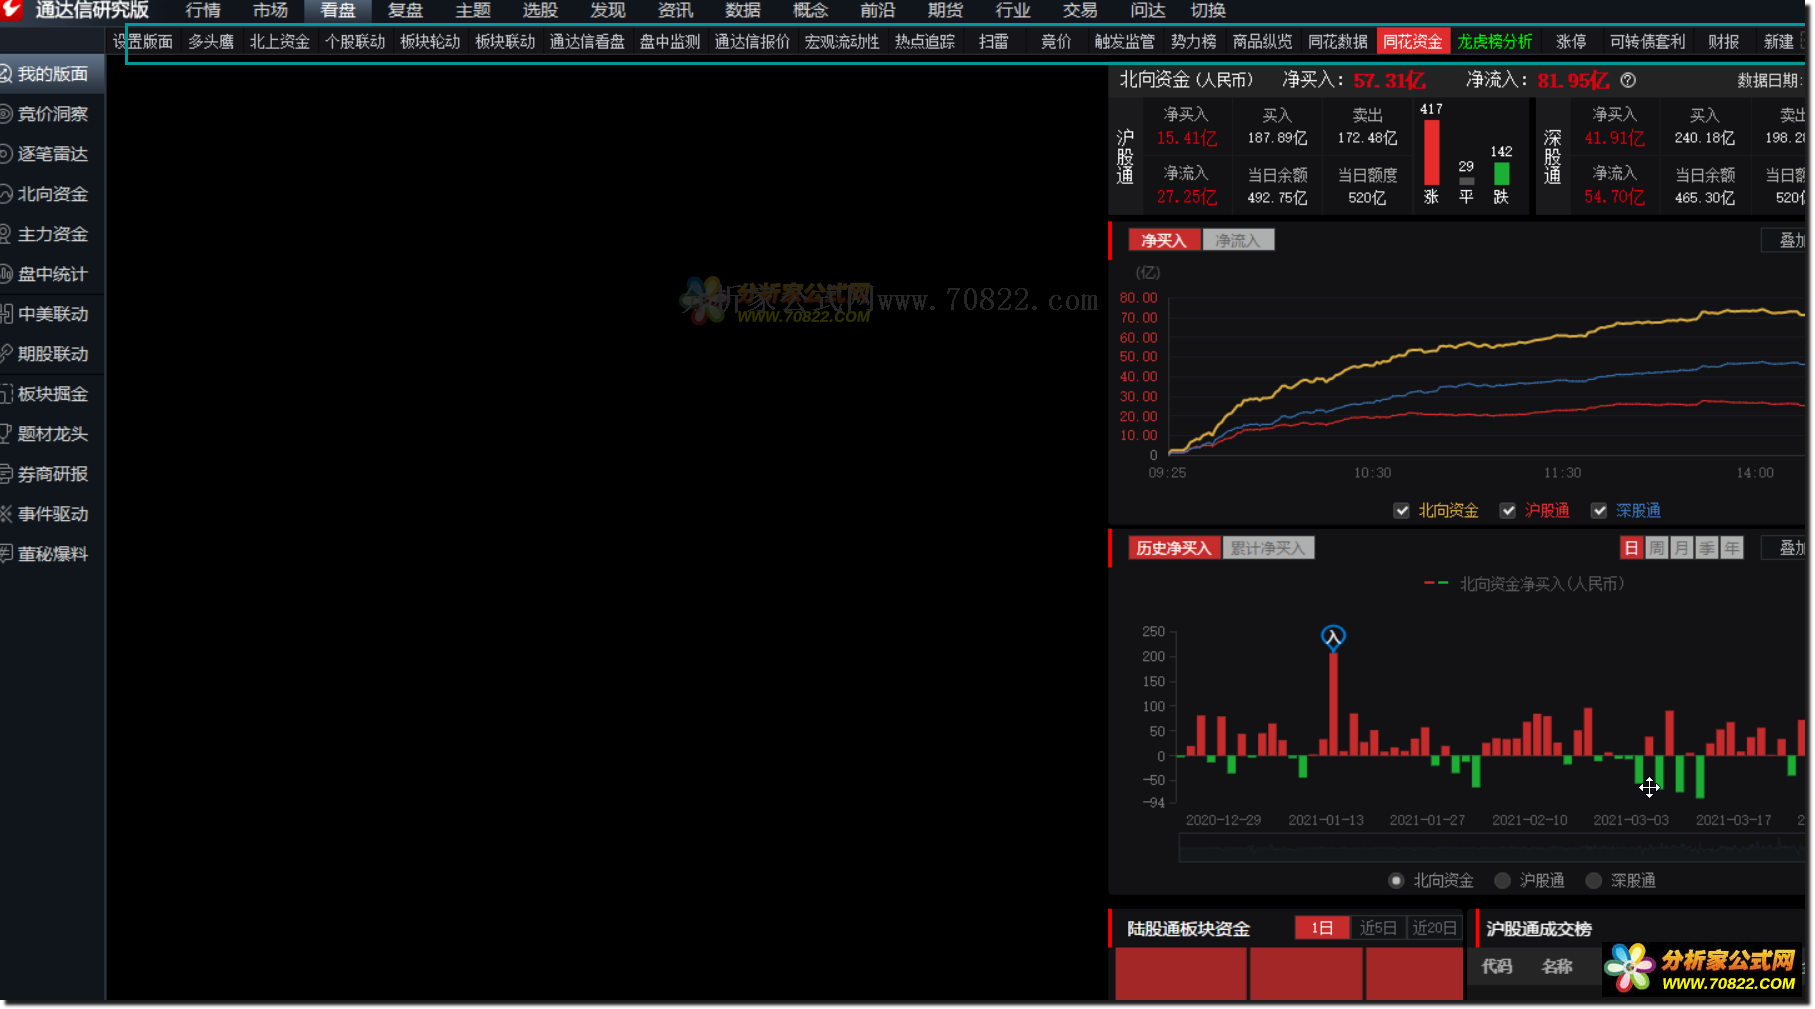
Task: Open 复盘 main menu
Action: [405, 10]
